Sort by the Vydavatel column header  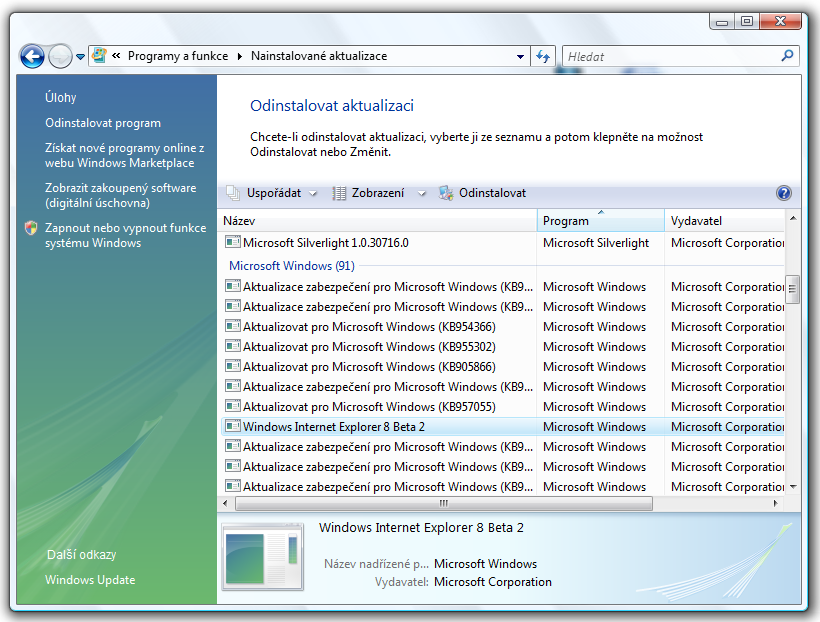pos(724,221)
